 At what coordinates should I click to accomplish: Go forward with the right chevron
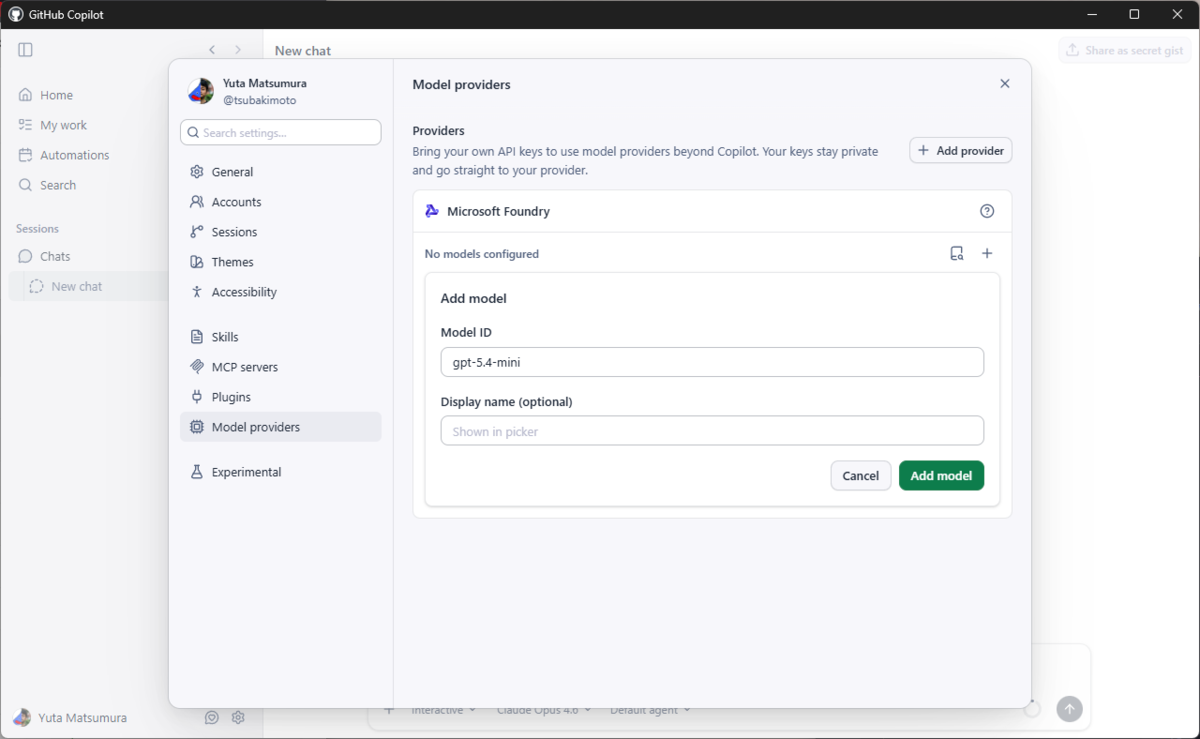(x=238, y=50)
